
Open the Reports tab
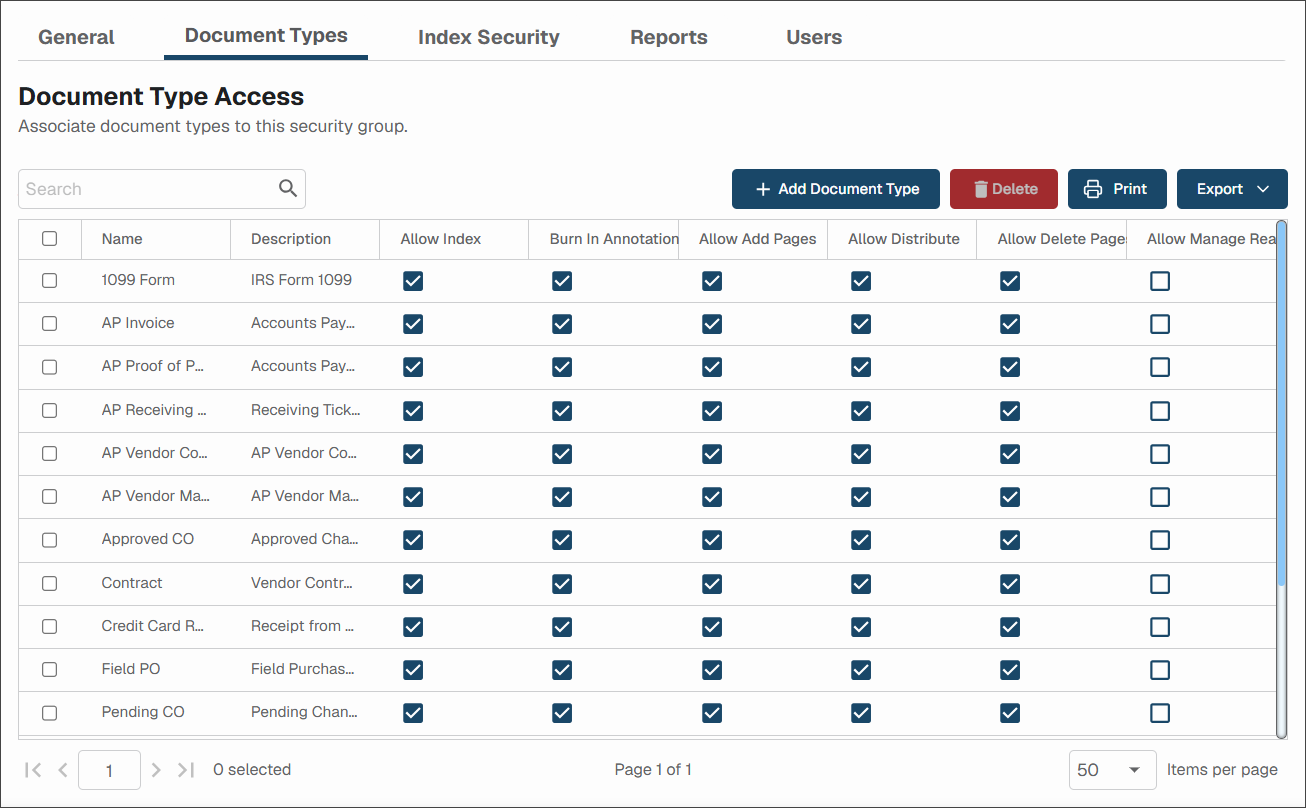(x=669, y=37)
